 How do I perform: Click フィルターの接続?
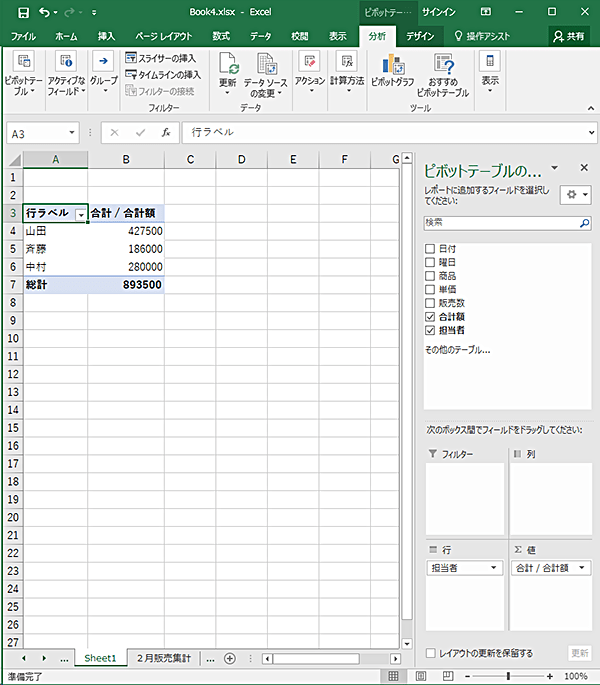160,91
